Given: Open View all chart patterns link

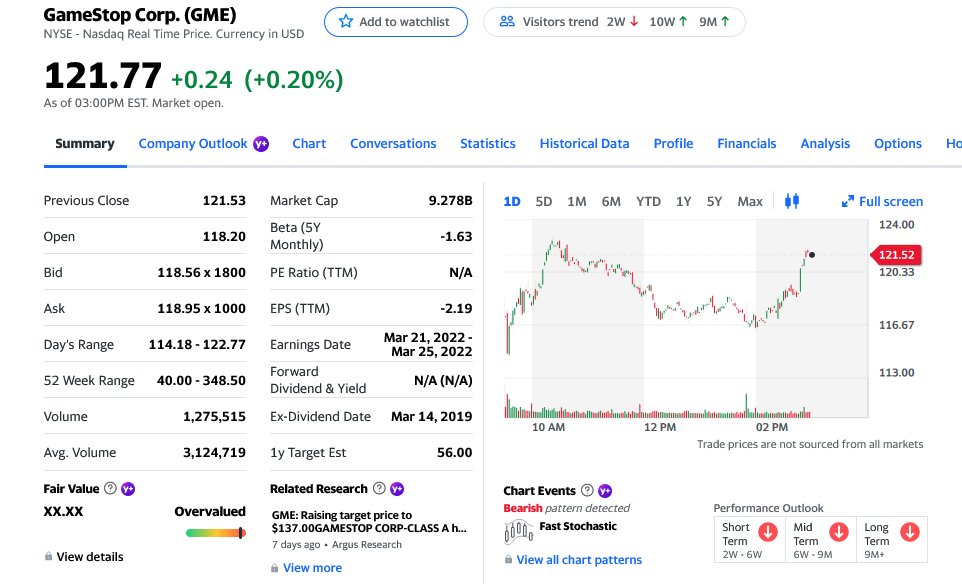Looking at the screenshot, I should click(579, 559).
